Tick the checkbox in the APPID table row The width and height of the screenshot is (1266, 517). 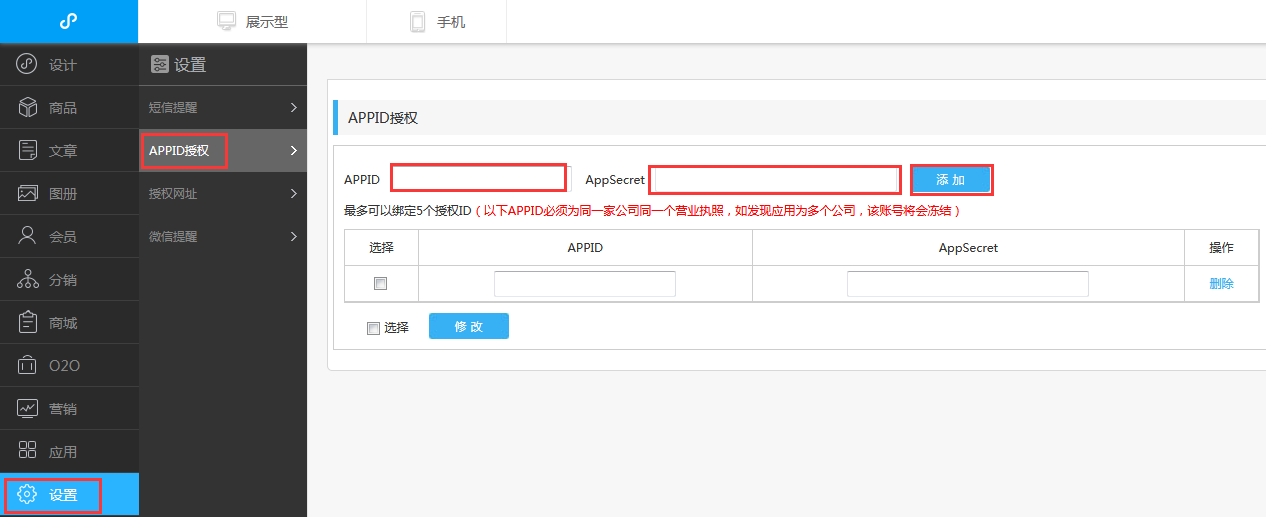[380, 284]
